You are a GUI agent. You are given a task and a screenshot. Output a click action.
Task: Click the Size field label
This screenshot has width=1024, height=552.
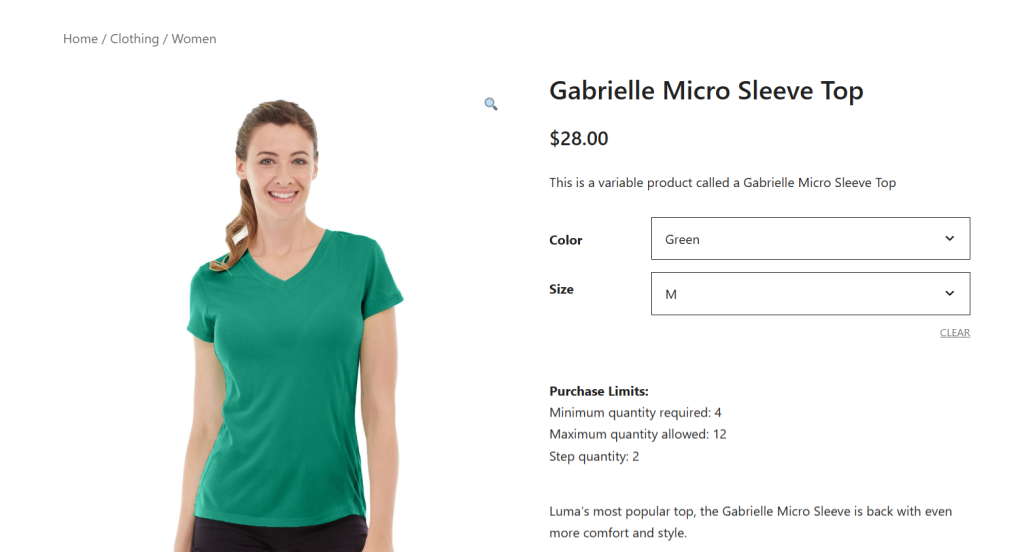point(561,289)
